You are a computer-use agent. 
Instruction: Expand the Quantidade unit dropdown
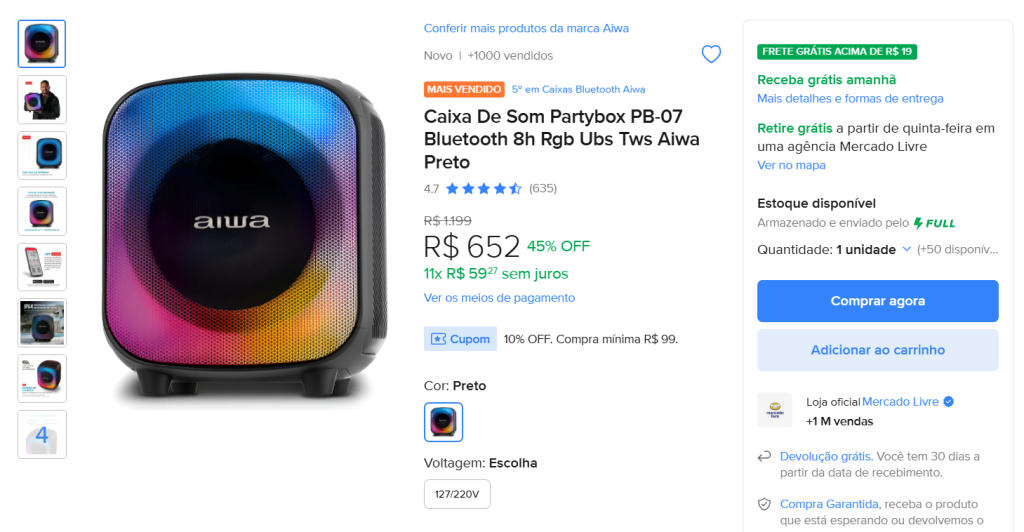(907, 249)
